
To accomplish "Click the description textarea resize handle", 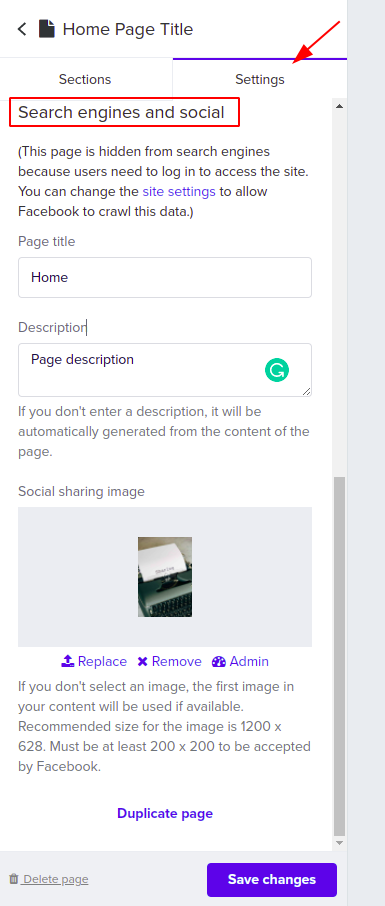I will click(x=306, y=391).
